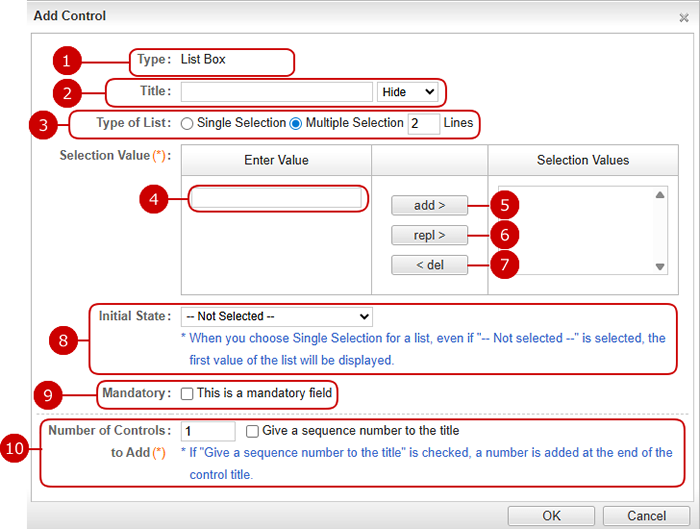
Task: Click the Enter Value column header
Action: click(x=276, y=160)
